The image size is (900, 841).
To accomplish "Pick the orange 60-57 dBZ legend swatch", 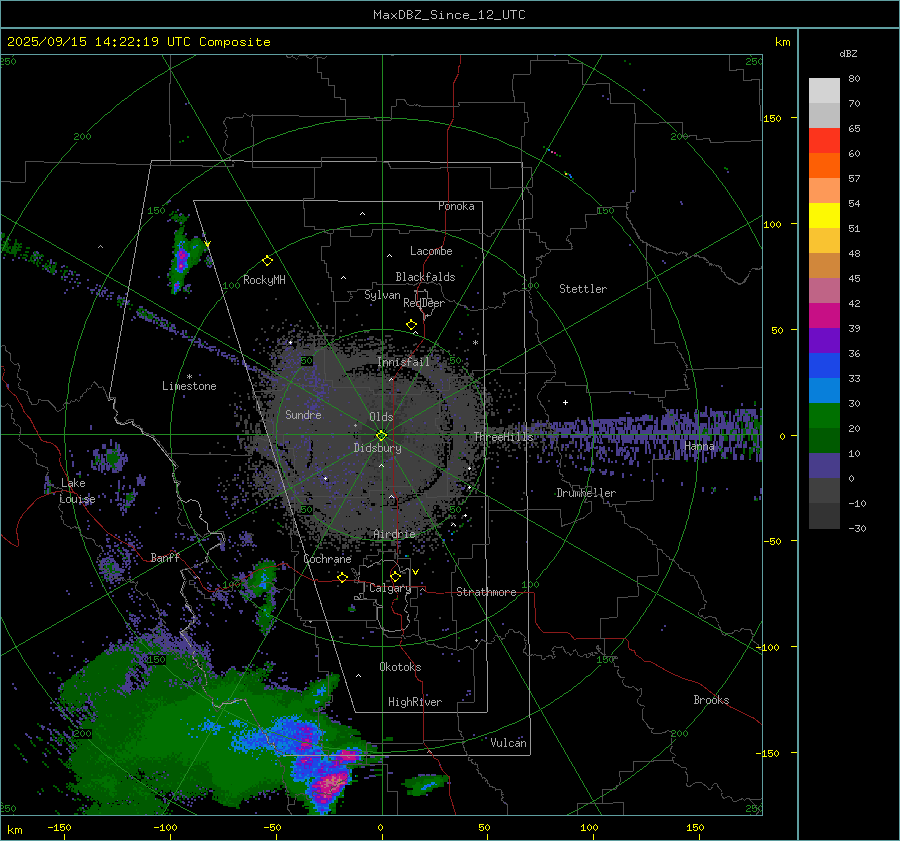I will point(824,166).
